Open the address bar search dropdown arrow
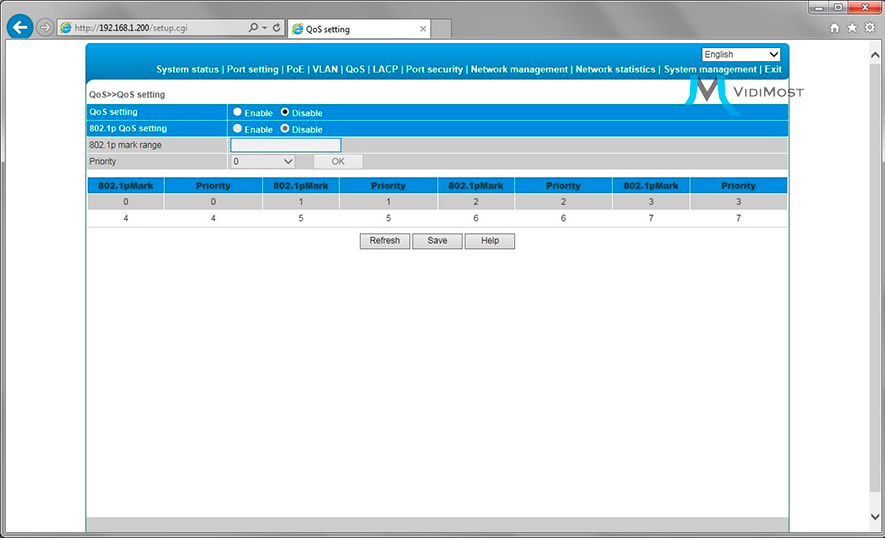This screenshot has height=538, width=885. 264,28
